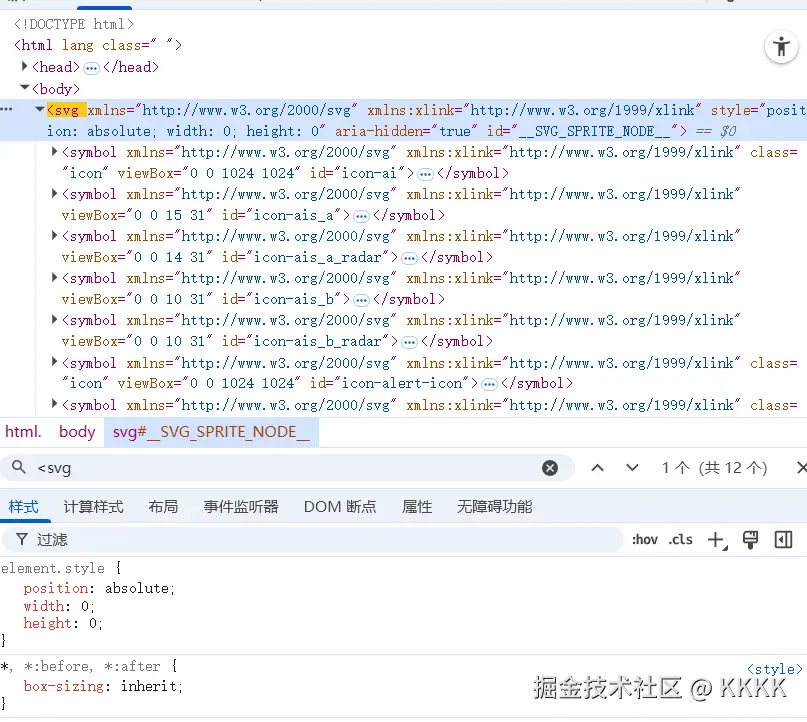Select the html lang class line
This screenshot has width=807, height=722.
(98, 45)
